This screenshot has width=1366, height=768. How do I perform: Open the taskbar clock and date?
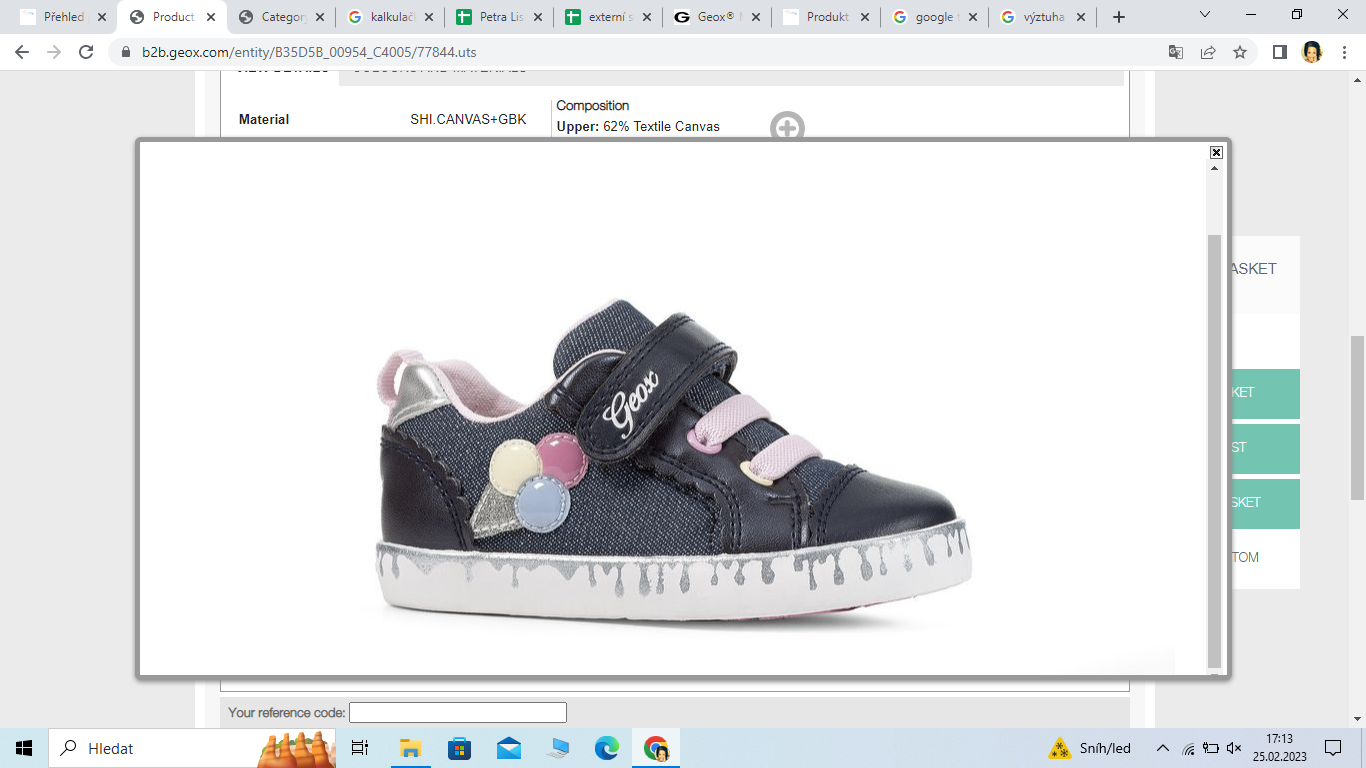pyautogui.click(x=1279, y=748)
